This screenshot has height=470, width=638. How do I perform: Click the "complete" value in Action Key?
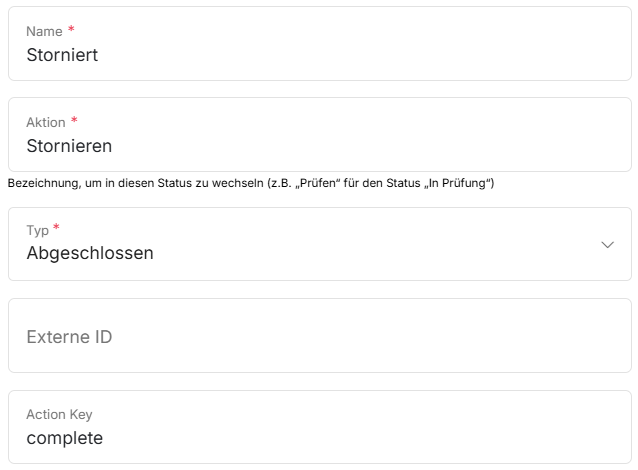tap(64, 438)
